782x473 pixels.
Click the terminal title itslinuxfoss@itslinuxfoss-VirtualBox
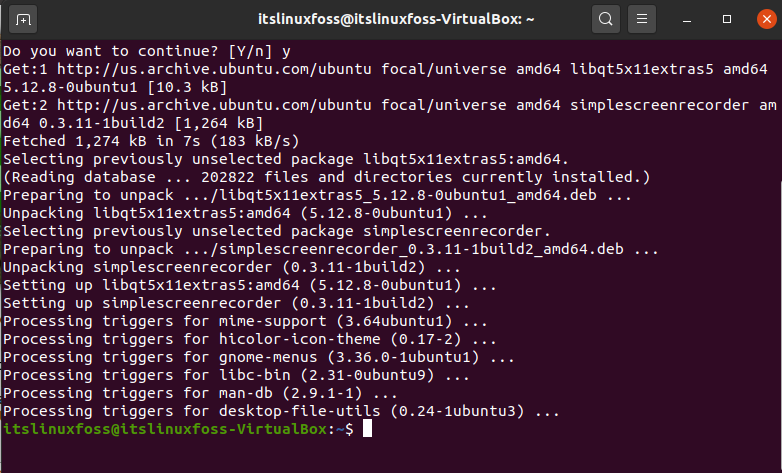pos(396,19)
